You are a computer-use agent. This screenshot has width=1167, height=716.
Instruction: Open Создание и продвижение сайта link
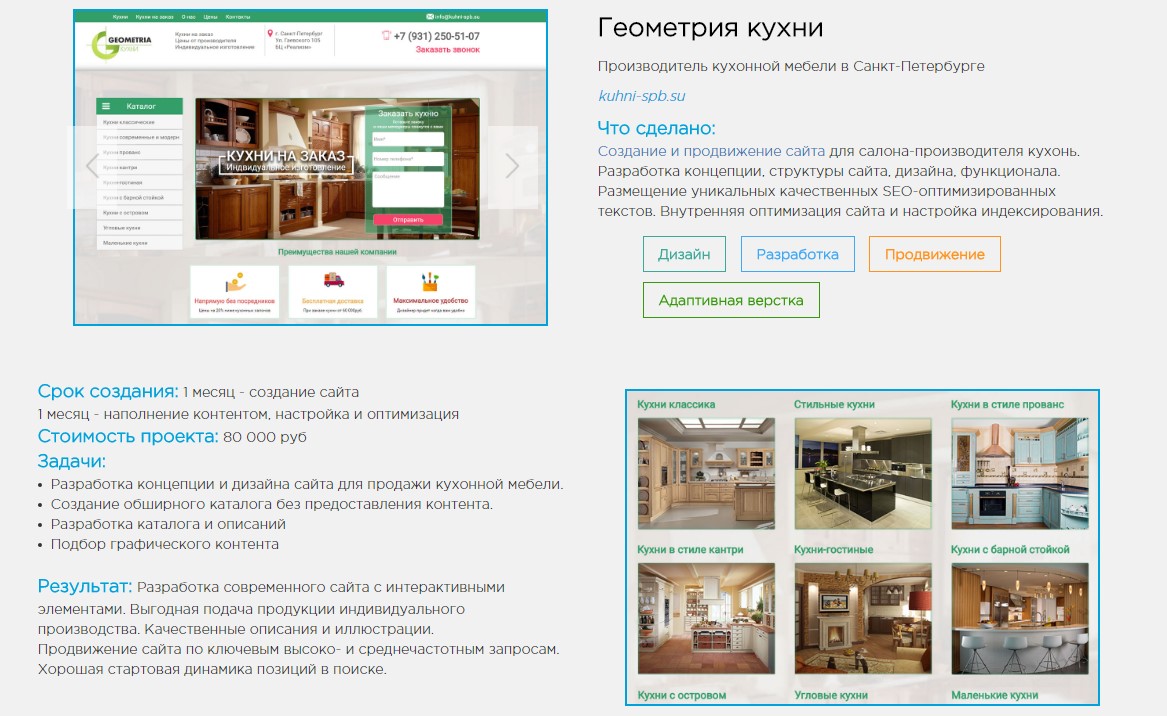click(711, 151)
